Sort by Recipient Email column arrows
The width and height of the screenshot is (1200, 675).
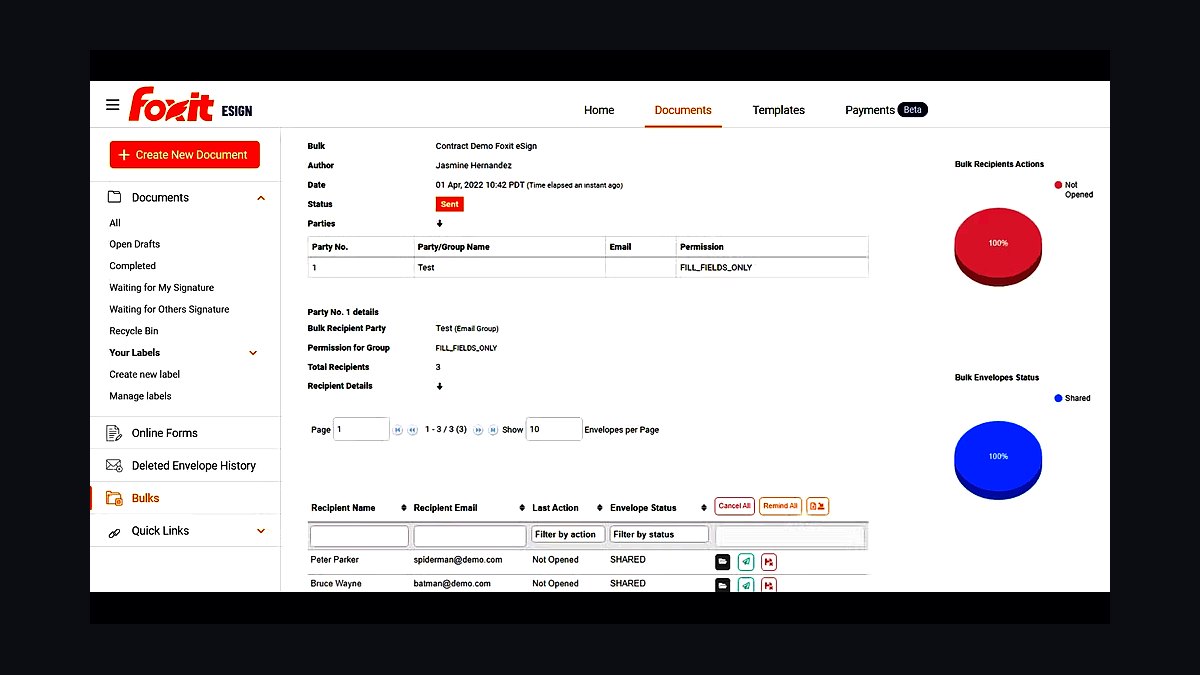pyautogui.click(x=523, y=508)
